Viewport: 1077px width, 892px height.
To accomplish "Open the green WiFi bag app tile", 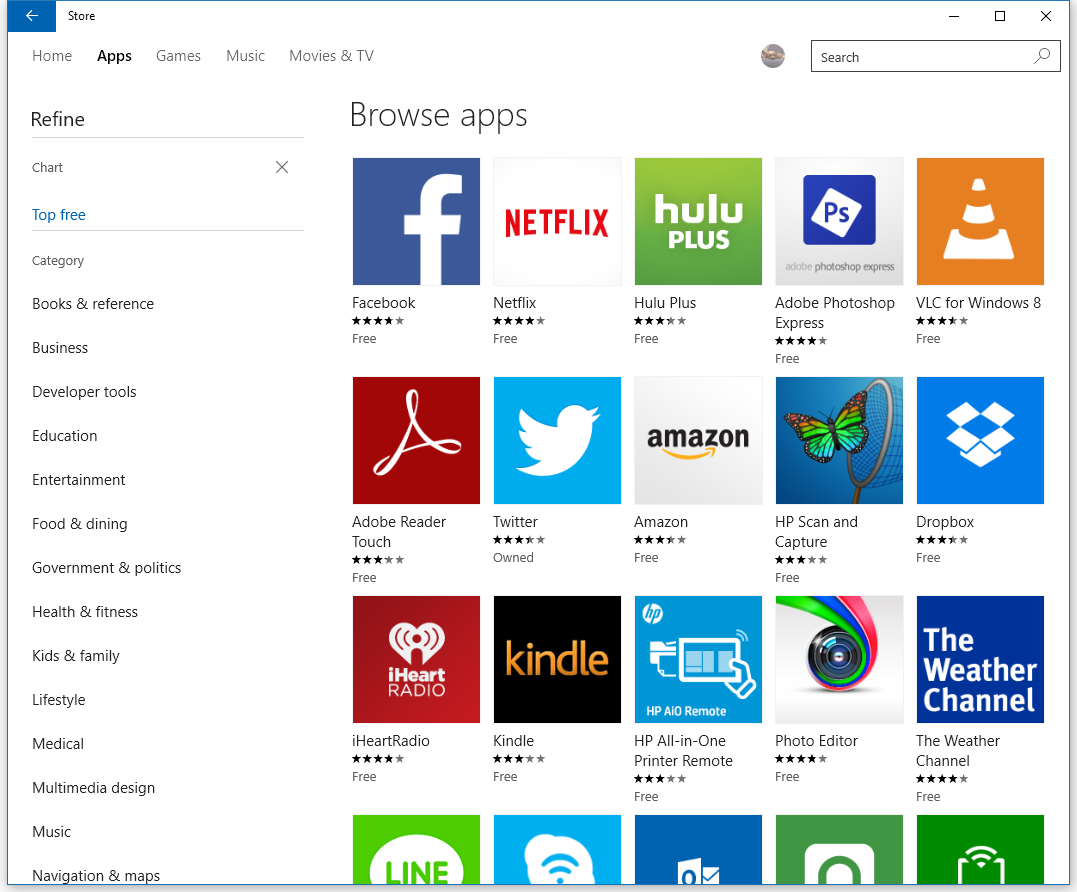I will [x=980, y=849].
